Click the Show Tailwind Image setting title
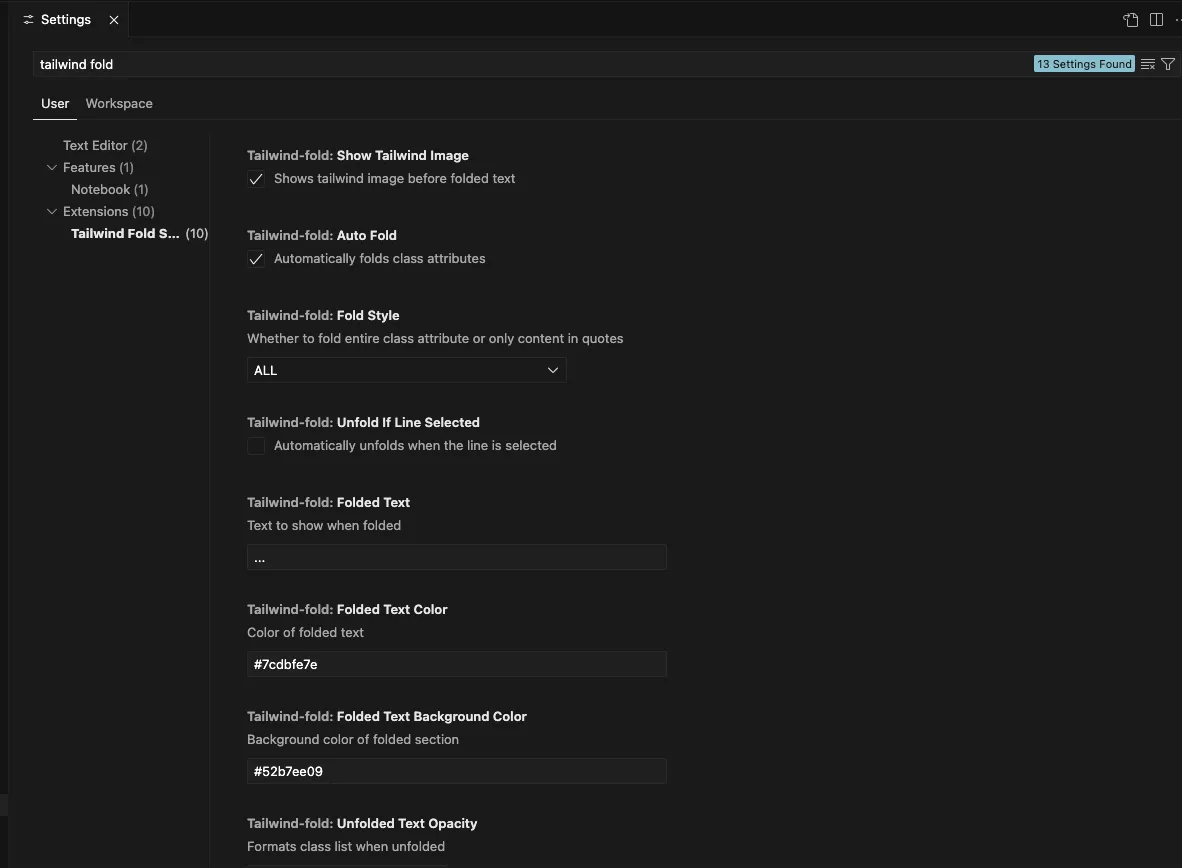The width and height of the screenshot is (1182, 868). pyautogui.click(x=358, y=155)
